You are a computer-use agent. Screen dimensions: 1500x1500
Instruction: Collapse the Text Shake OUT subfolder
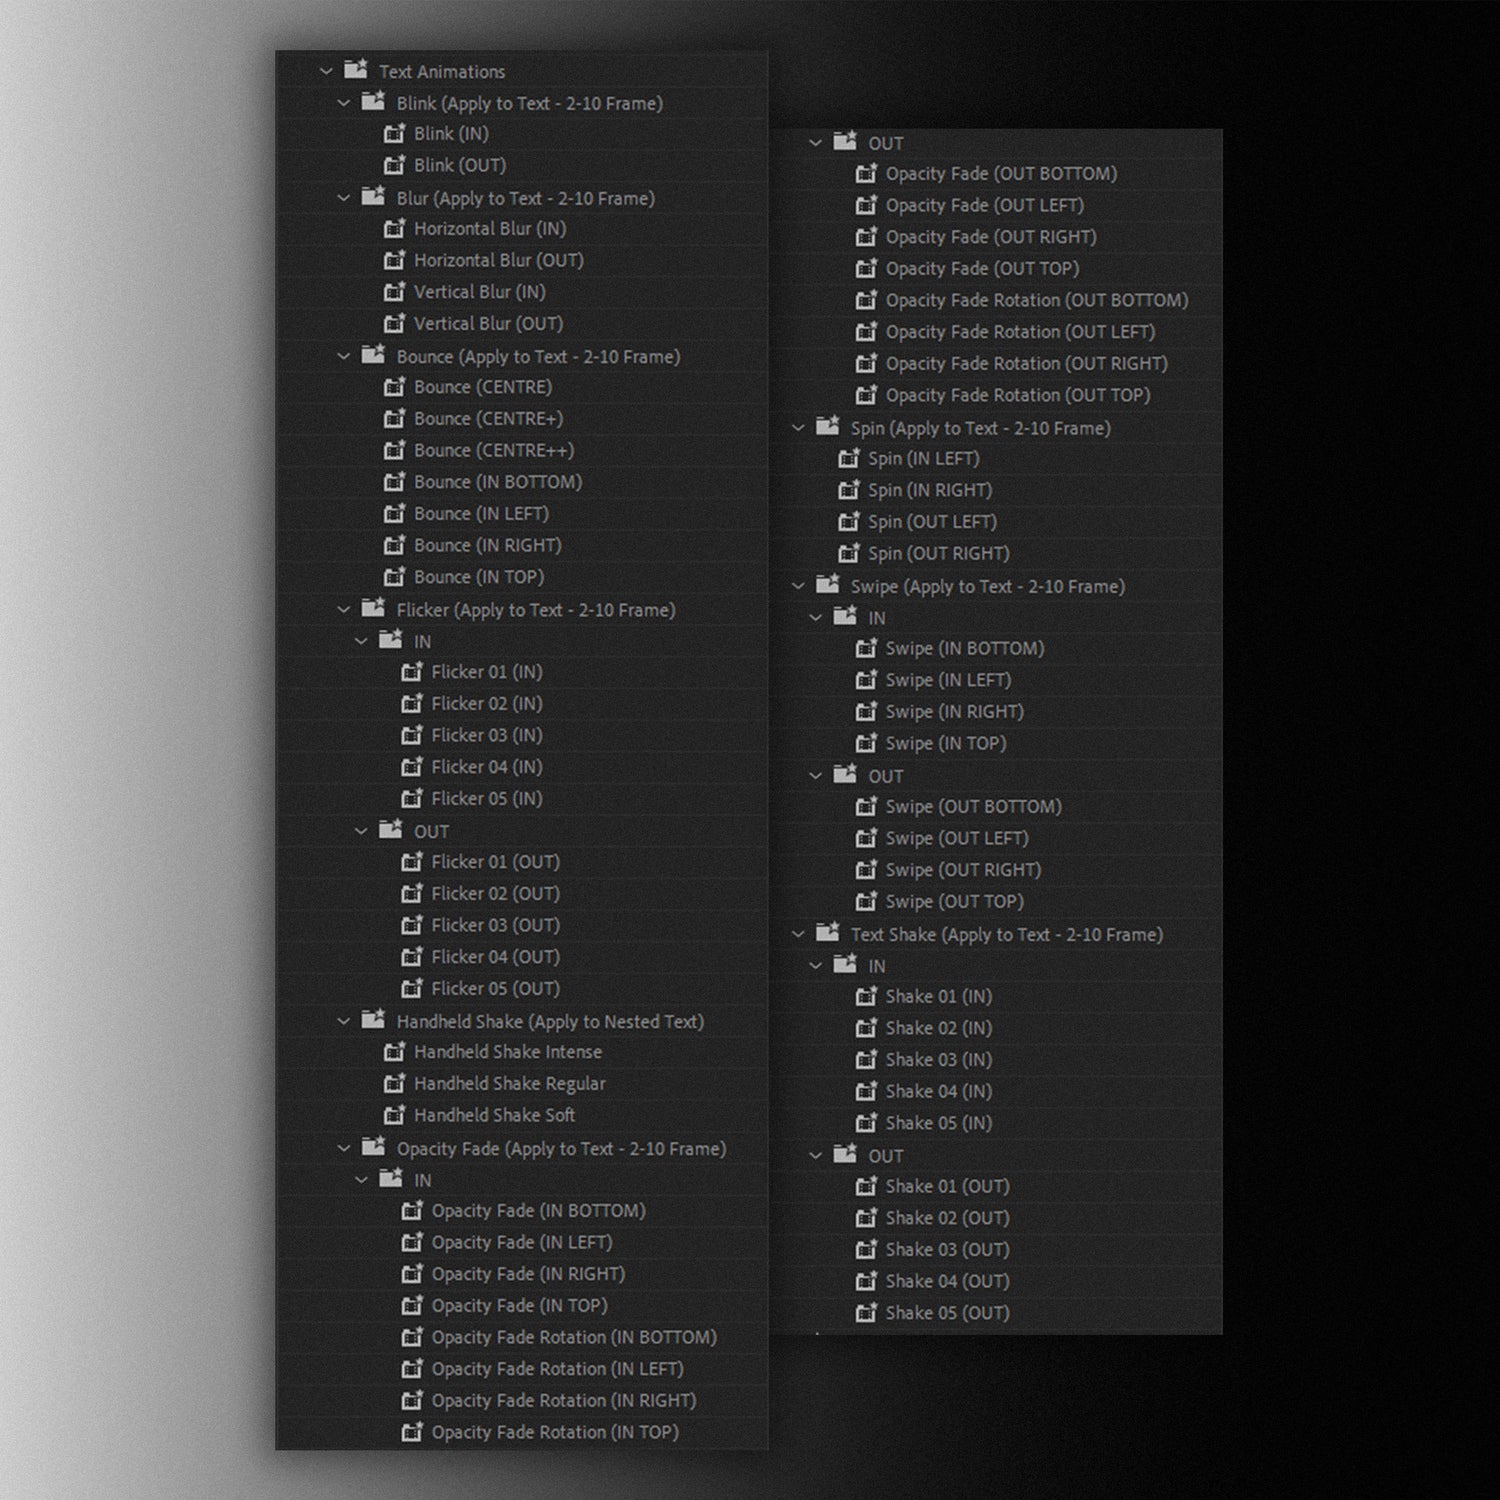point(815,1157)
